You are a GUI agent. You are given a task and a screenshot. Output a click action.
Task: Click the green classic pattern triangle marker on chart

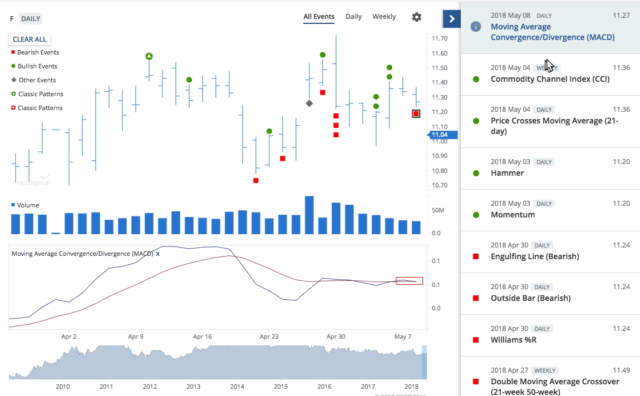149,56
